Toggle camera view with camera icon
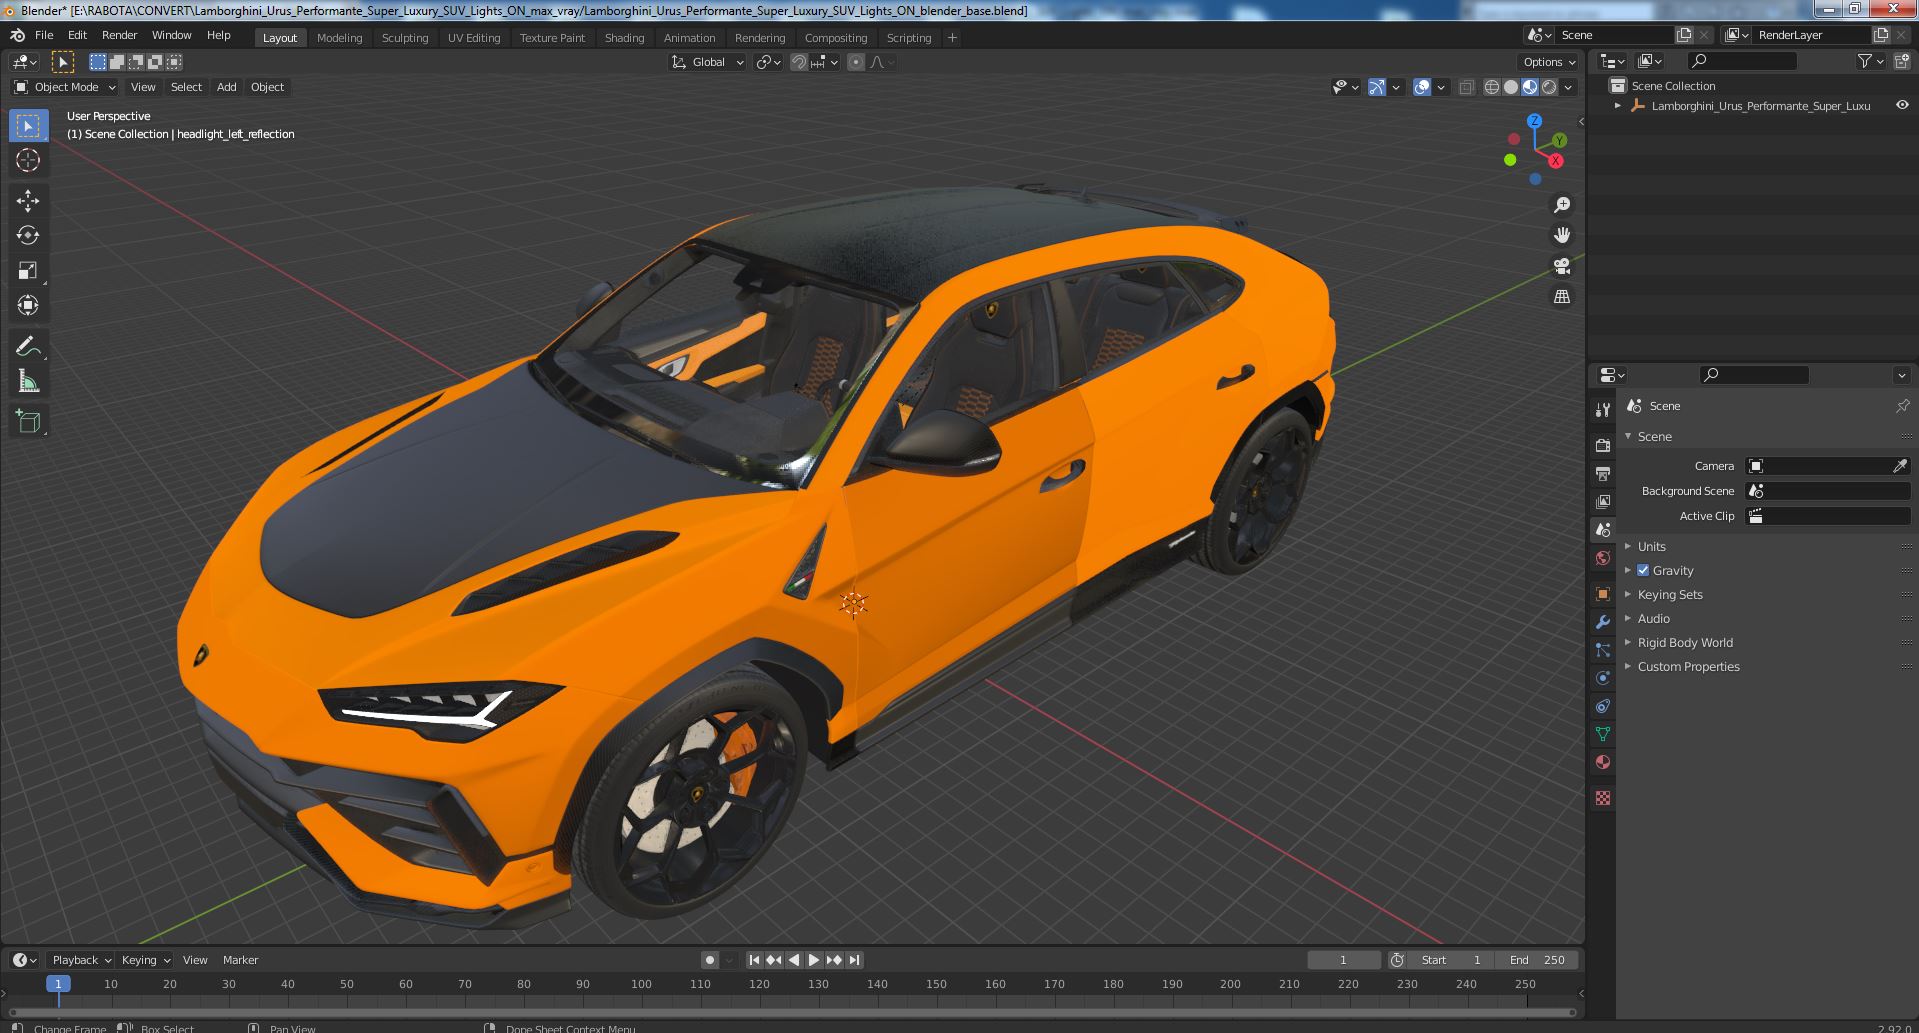Viewport: 1919px width, 1033px height. click(1561, 266)
